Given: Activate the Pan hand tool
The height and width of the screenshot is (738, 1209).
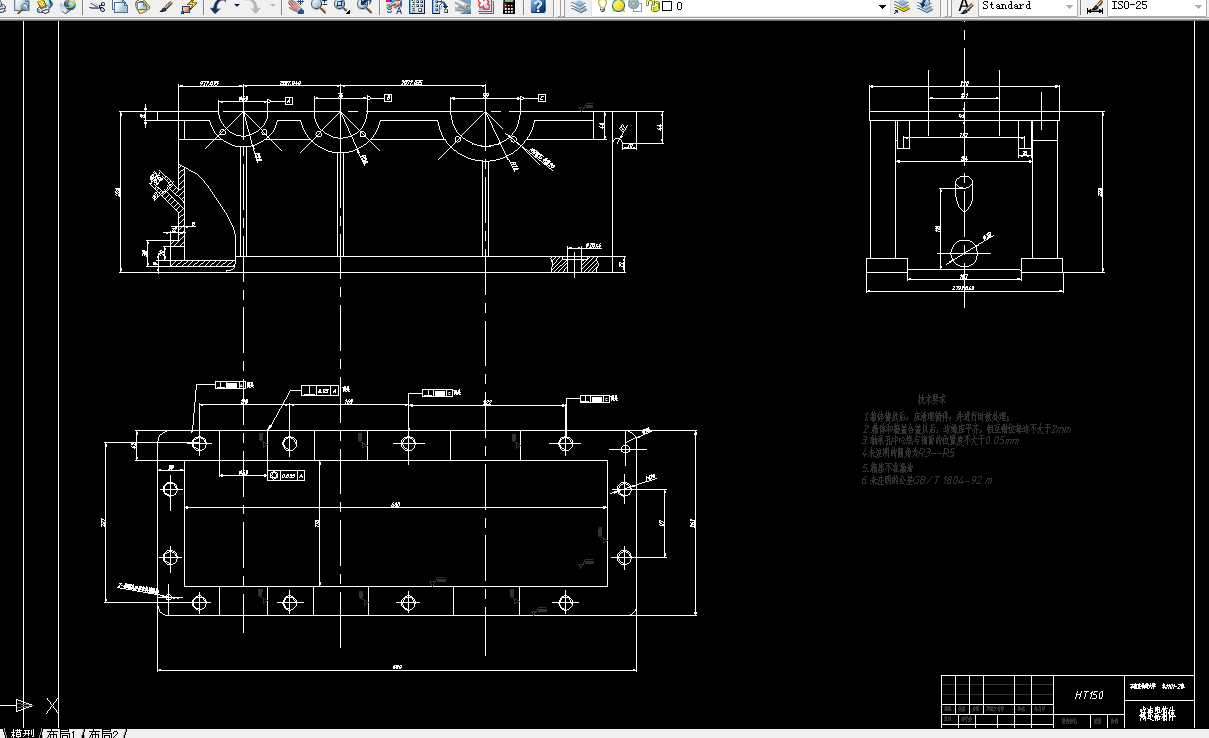Looking at the screenshot, I should point(295,6).
